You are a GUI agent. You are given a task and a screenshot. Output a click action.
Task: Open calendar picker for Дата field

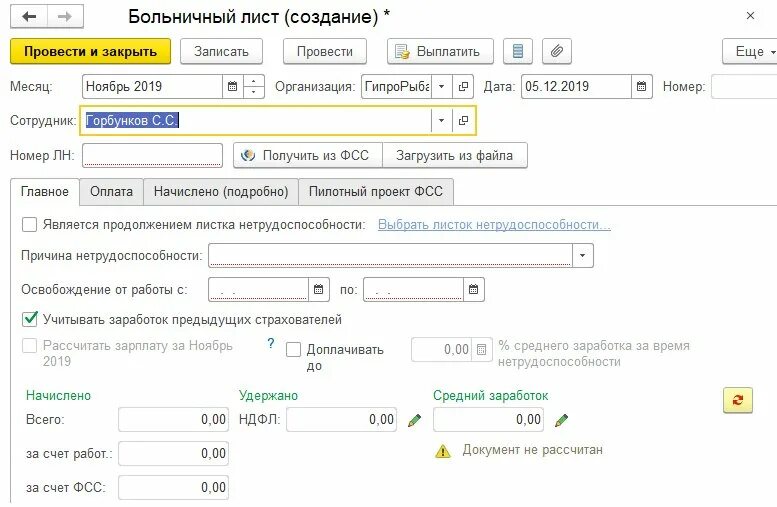click(641, 87)
